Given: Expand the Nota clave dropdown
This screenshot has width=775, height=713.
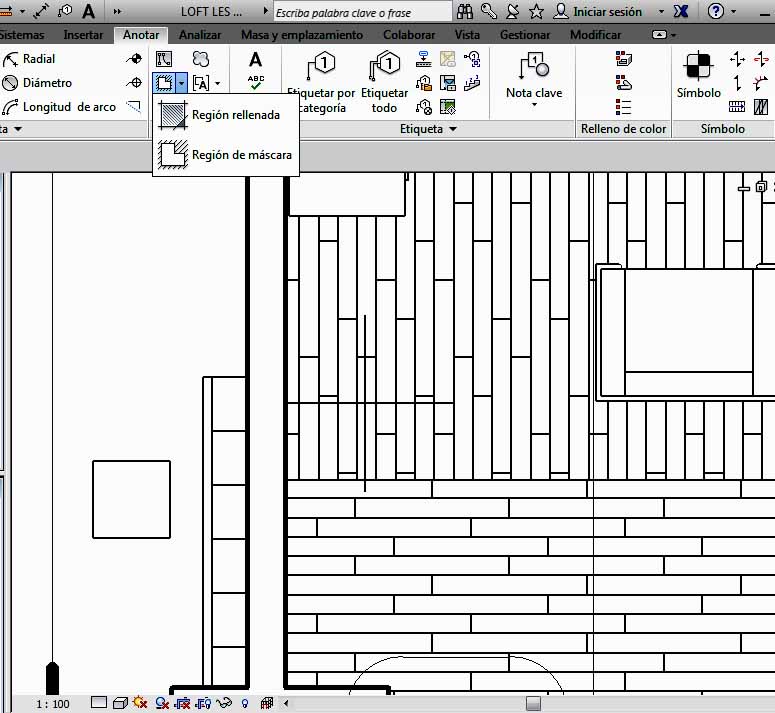Looking at the screenshot, I should (534, 105).
